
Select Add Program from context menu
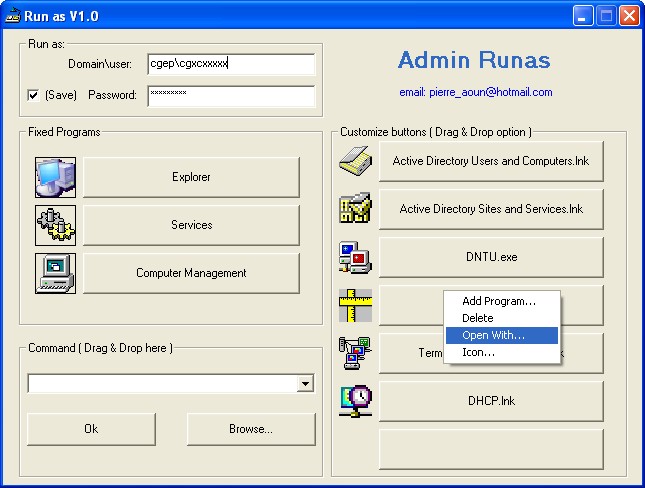coord(499,301)
